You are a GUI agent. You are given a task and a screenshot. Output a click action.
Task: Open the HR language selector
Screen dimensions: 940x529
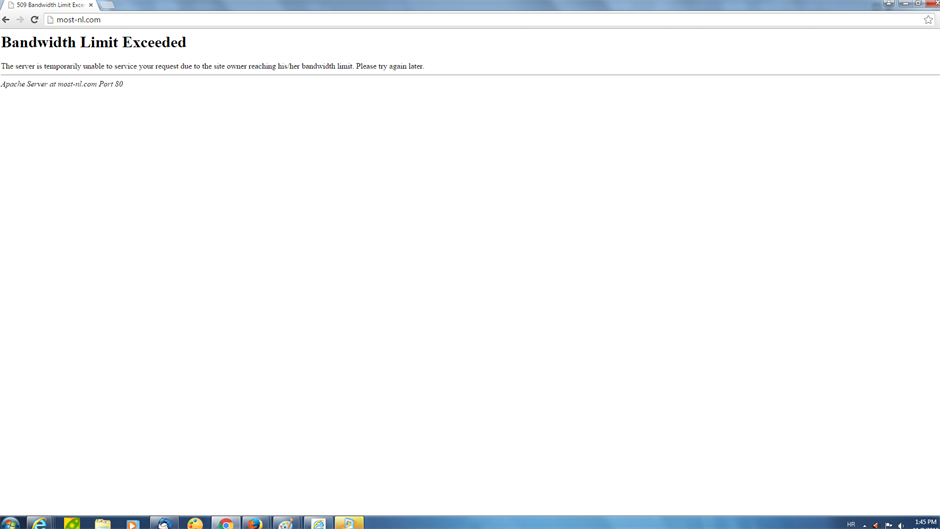[851, 524]
